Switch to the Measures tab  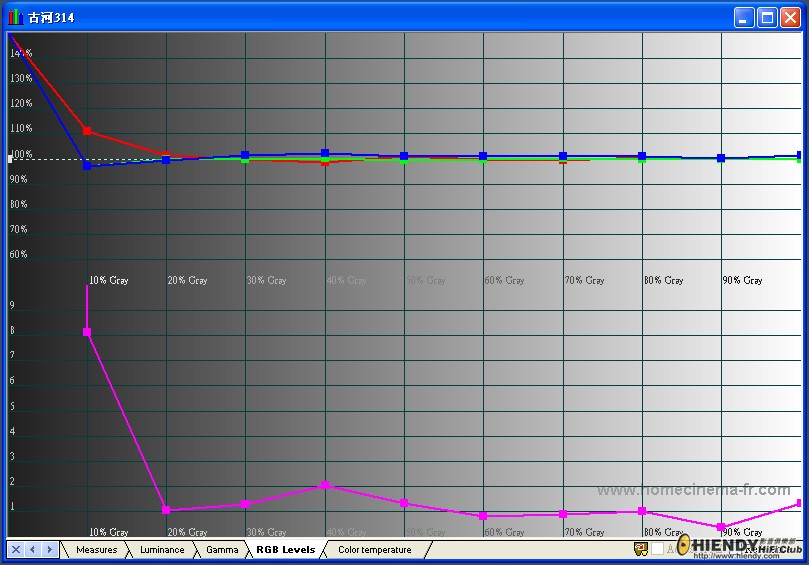(96, 550)
